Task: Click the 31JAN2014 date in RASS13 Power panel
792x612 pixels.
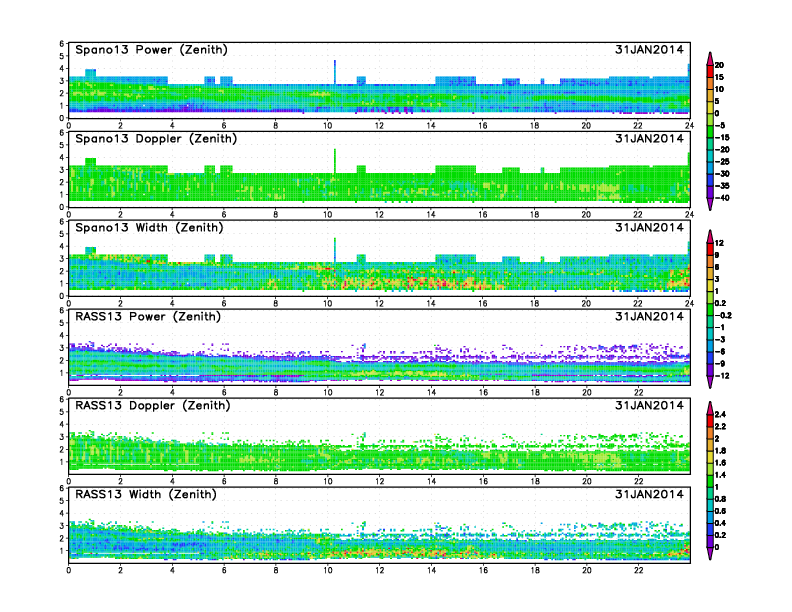Action: tap(649, 316)
